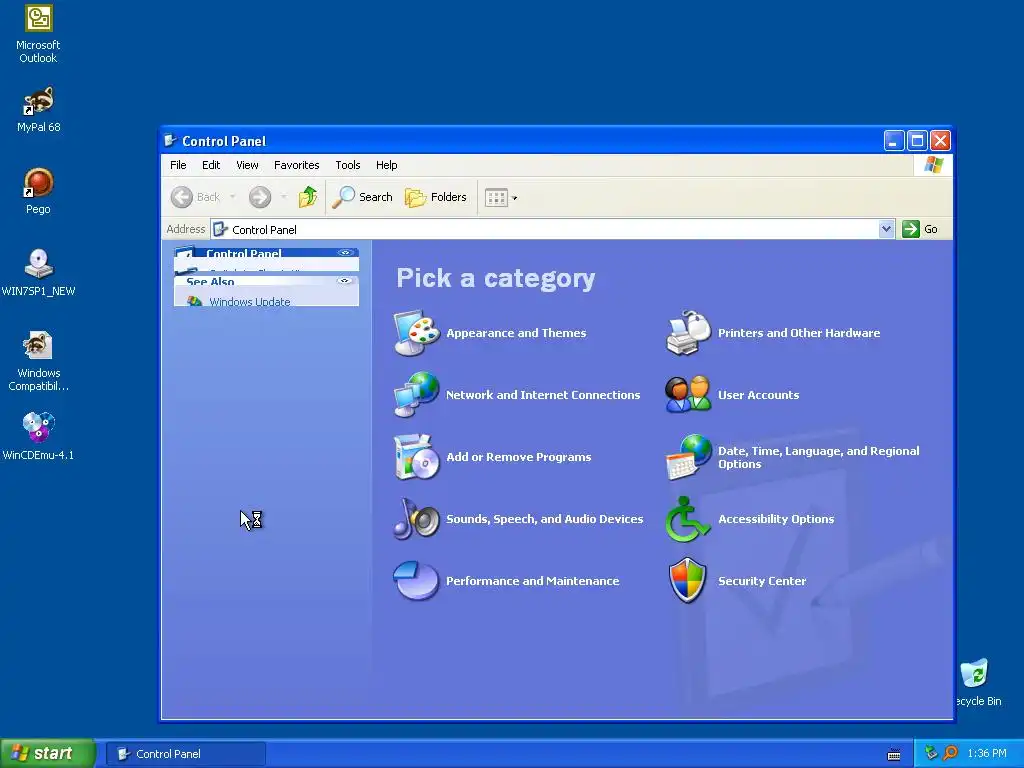Select the MyPal 68 desktop shortcut
Image resolution: width=1024 pixels, height=768 pixels.
[38, 110]
